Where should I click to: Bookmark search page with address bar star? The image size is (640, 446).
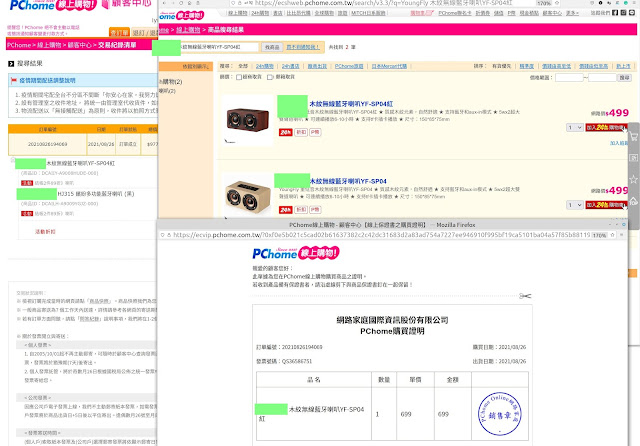click(x=558, y=3)
